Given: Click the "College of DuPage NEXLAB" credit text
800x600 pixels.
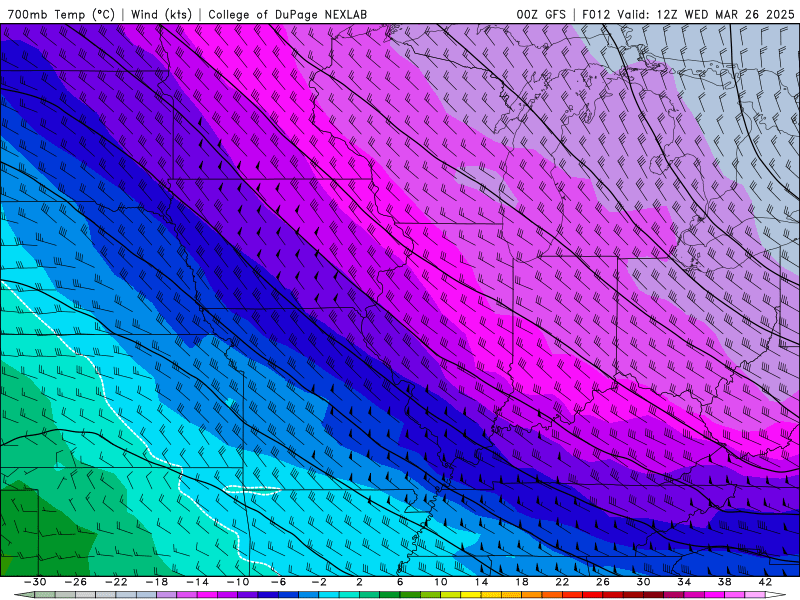Looking at the screenshot, I should (x=287, y=14).
